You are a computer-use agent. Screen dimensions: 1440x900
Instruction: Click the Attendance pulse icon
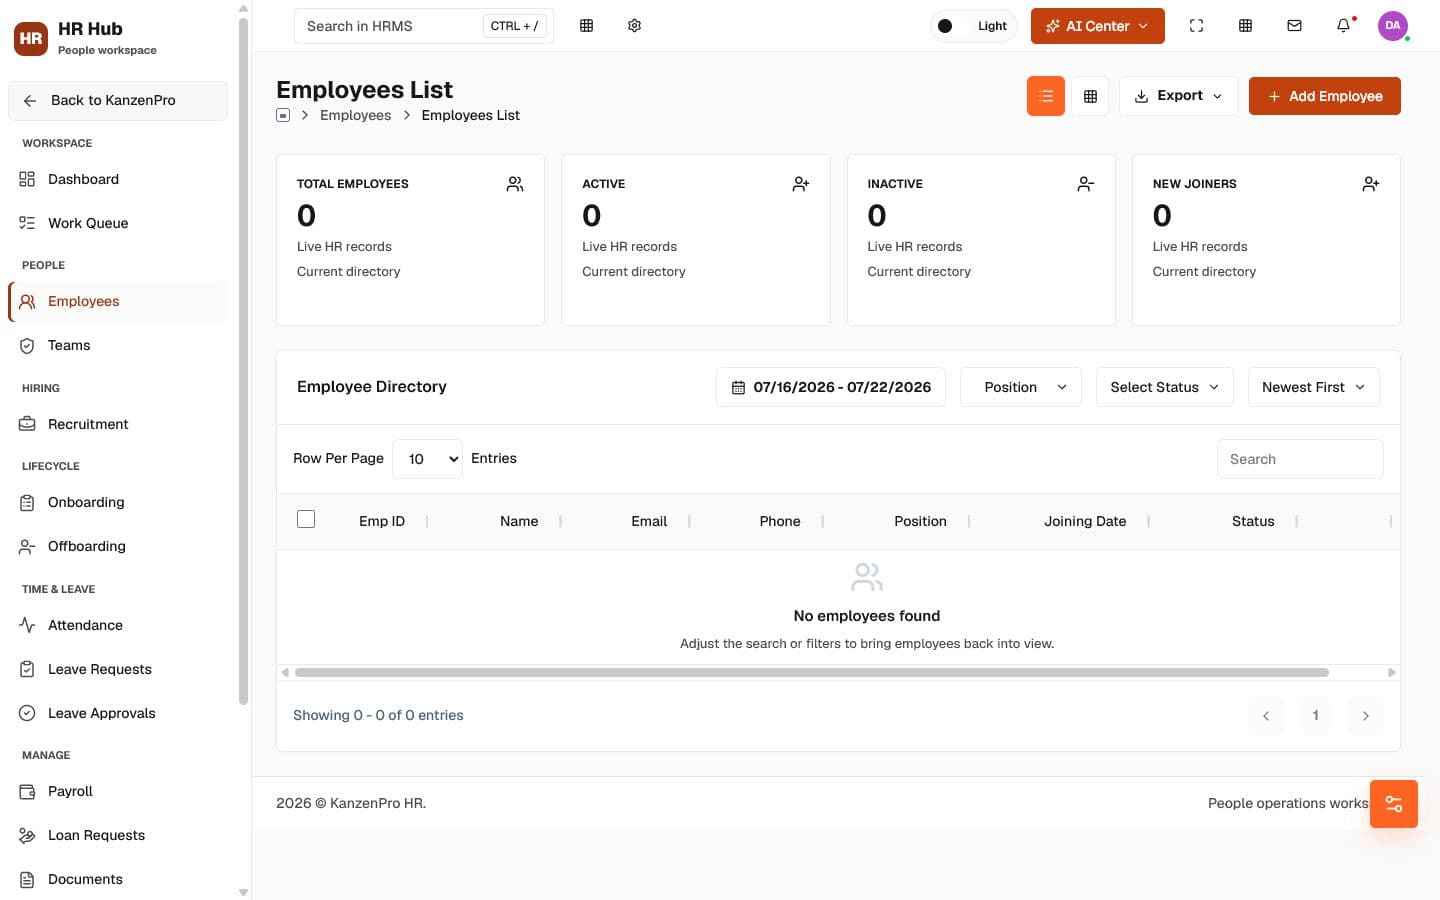(27, 625)
